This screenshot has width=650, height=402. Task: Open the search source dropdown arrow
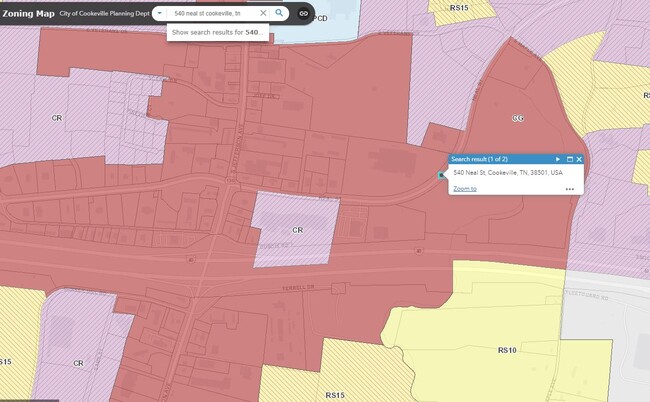point(159,13)
